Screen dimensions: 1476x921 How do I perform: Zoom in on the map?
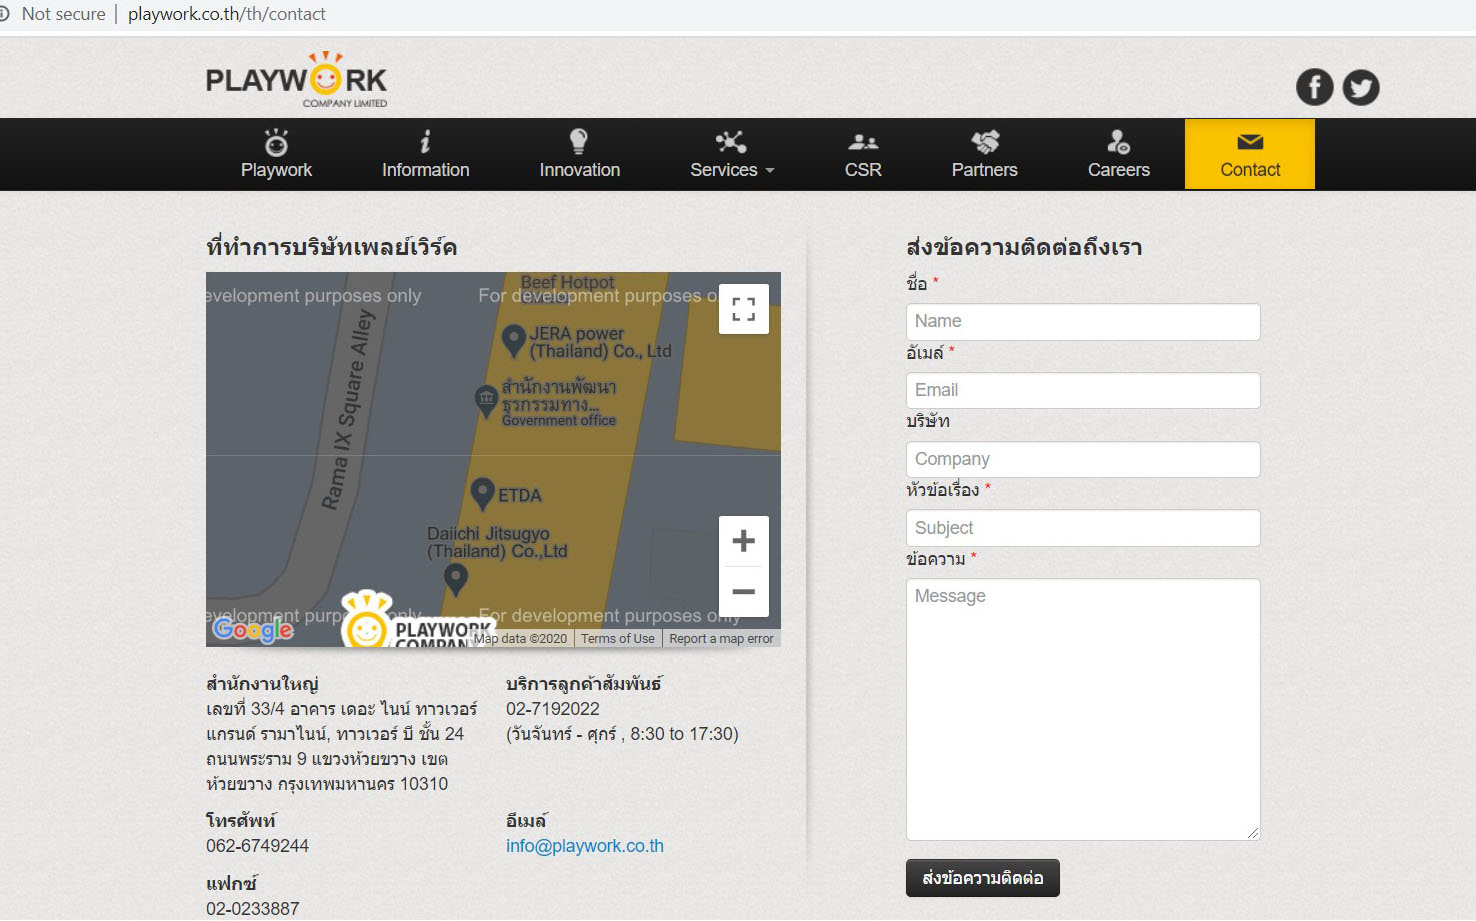click(x=743, y=541)
